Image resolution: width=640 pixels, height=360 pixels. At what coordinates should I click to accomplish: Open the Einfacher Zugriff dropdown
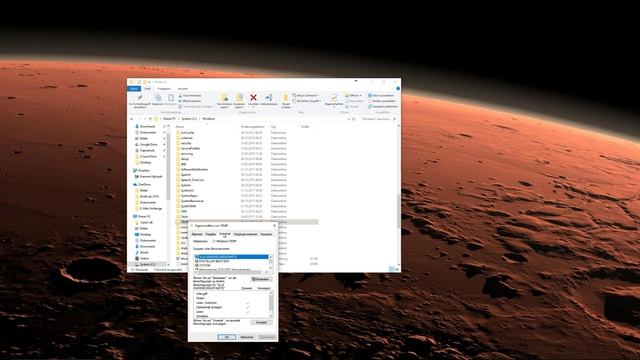click(x=307, y=101)
